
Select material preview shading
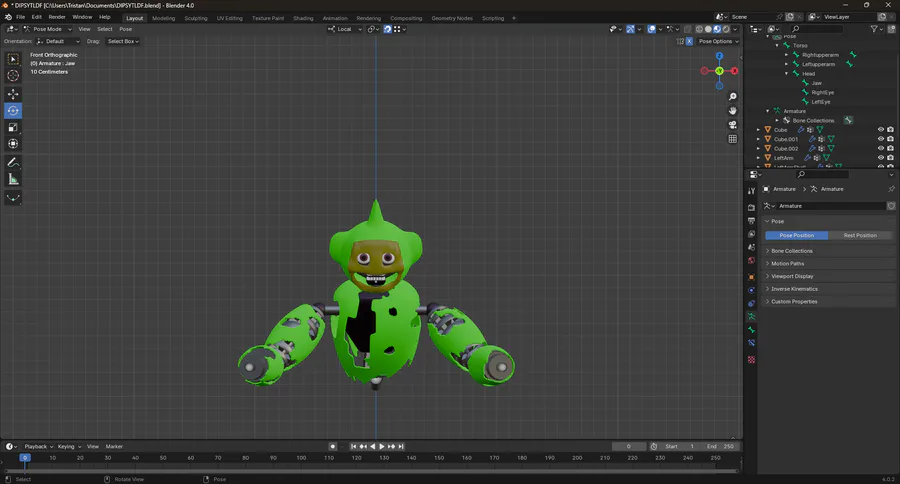[x=717, y=29]
